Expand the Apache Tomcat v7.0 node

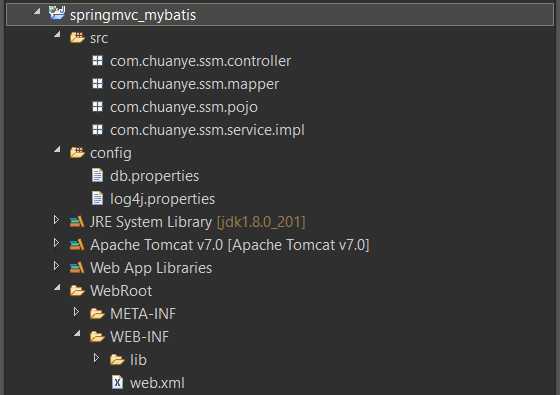[56, 242]
